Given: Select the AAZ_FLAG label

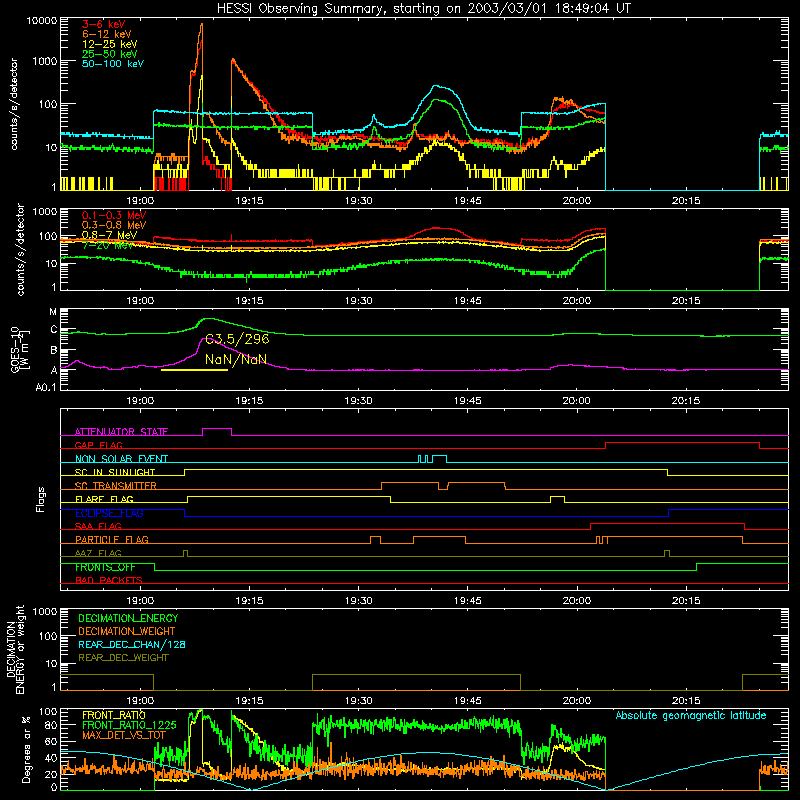Looking at the screenshot, I should click(x=98, y=554).
